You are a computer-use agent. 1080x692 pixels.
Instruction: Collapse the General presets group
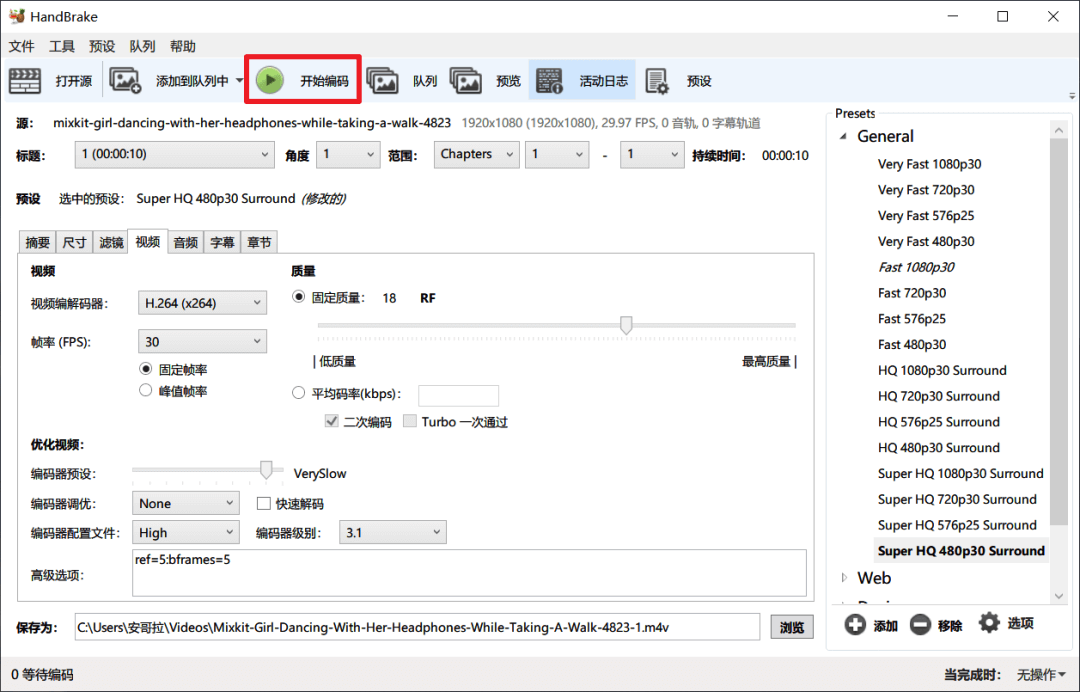(843, 136)
